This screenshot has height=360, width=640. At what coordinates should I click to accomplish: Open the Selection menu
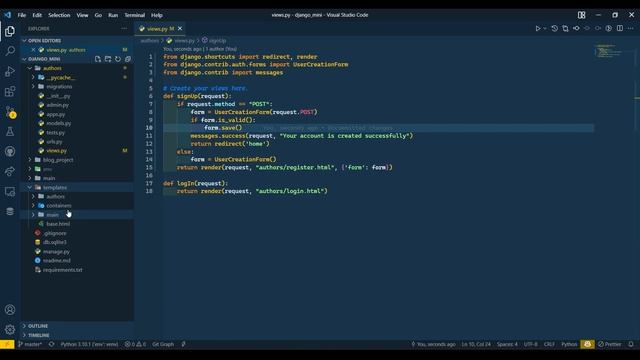(x=59, y=15)
